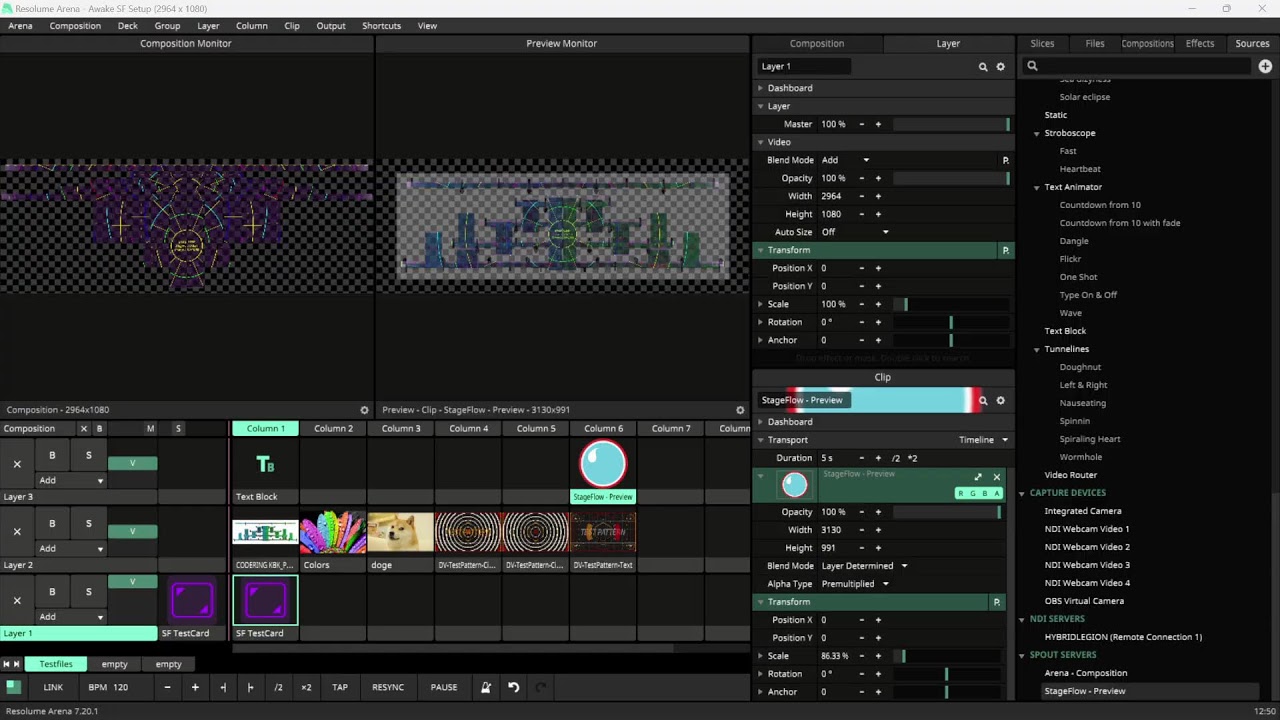Select the doge clip thumbnail

click(401, 532)
